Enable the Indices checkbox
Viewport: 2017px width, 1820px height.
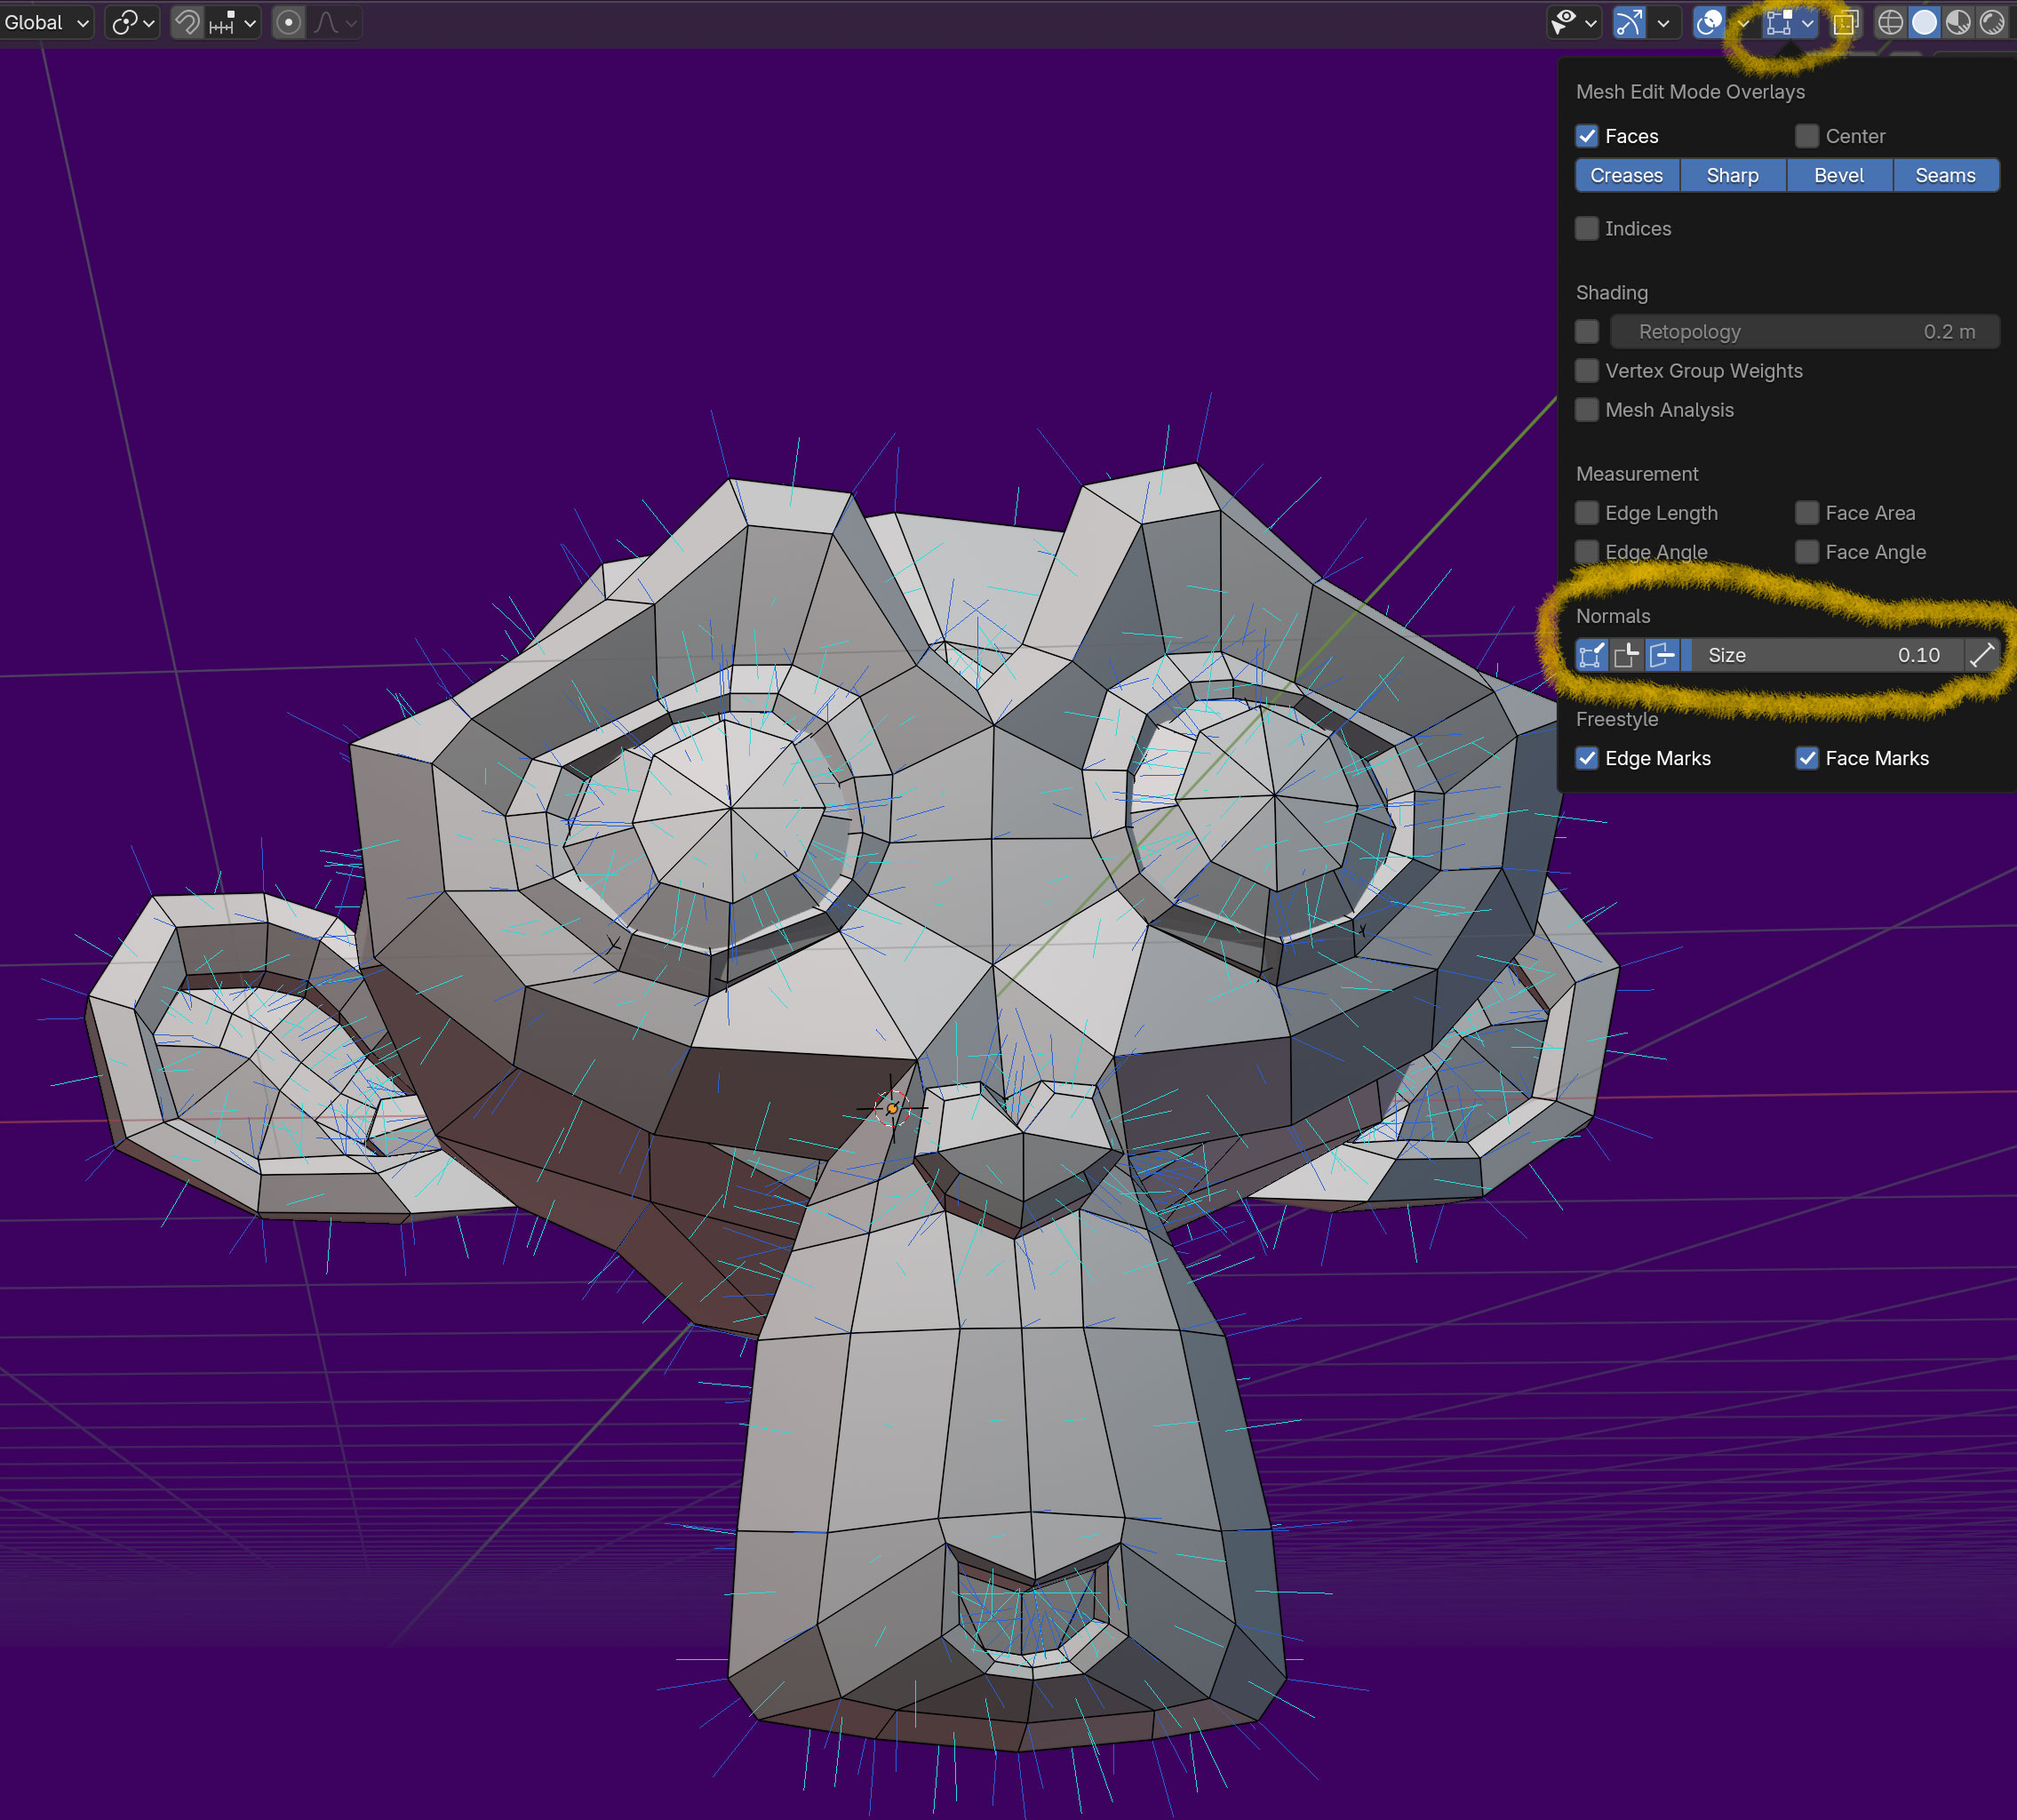[x=1587, y=228]
